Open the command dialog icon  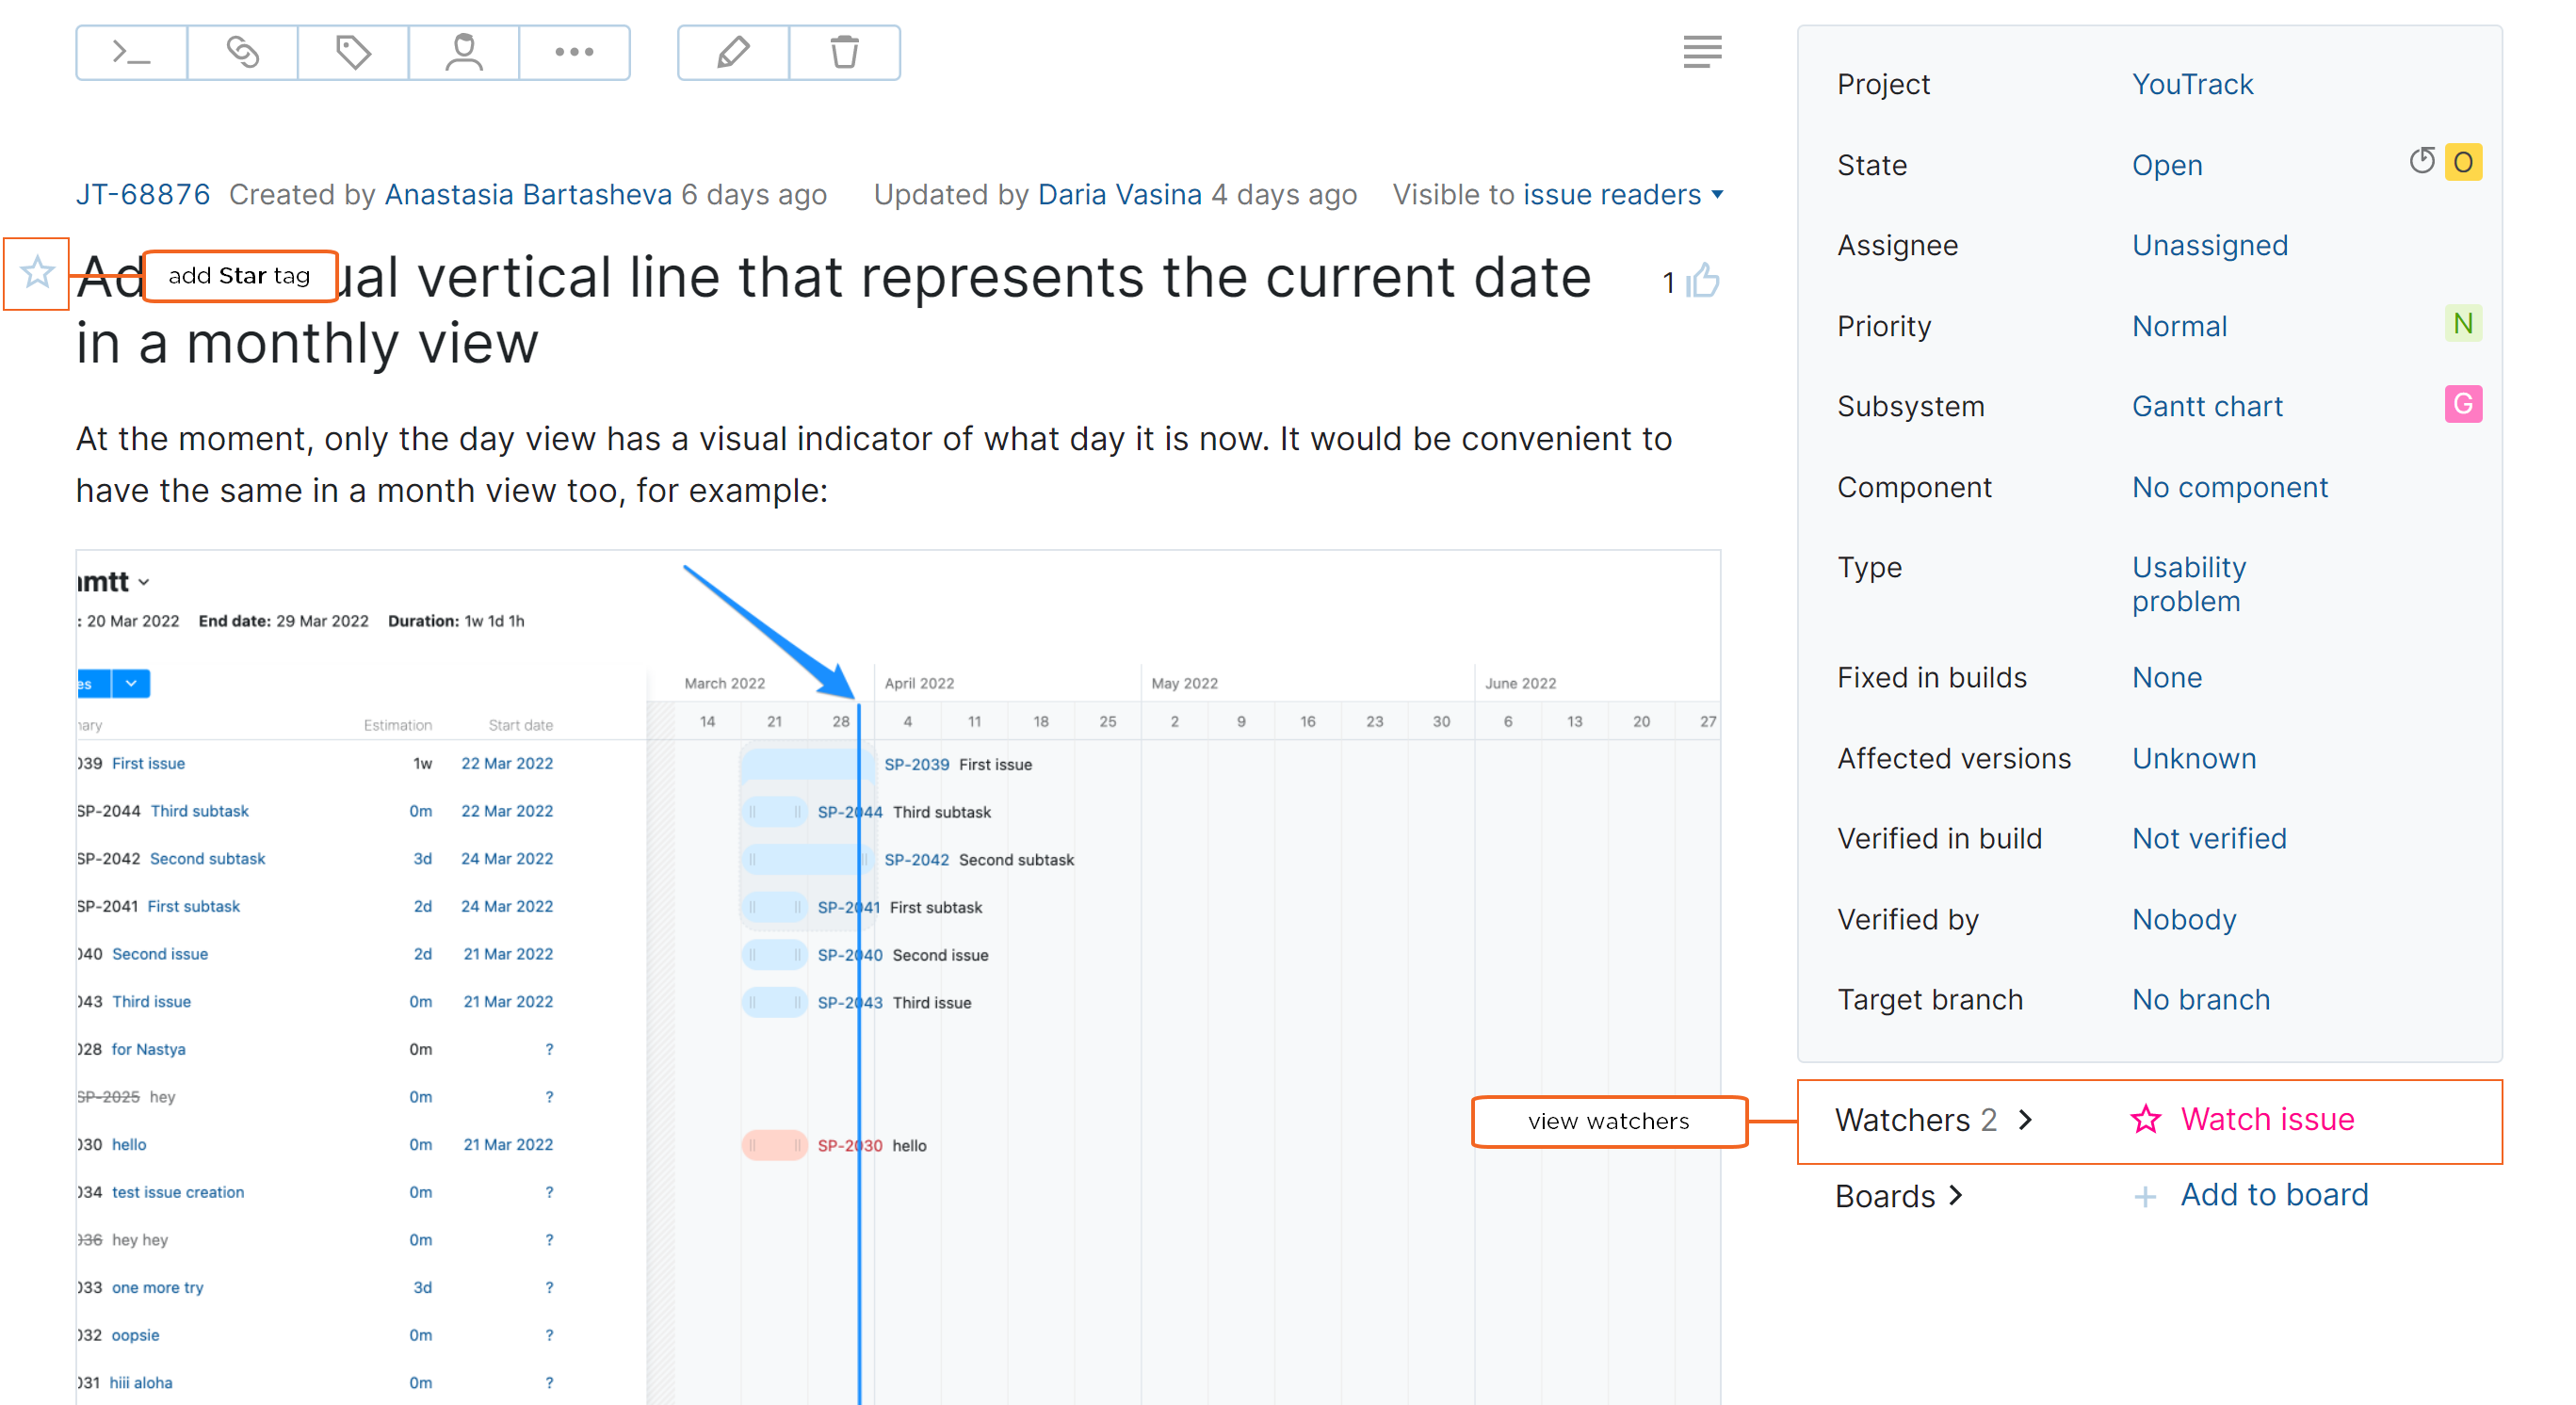[x=131, y=53]
